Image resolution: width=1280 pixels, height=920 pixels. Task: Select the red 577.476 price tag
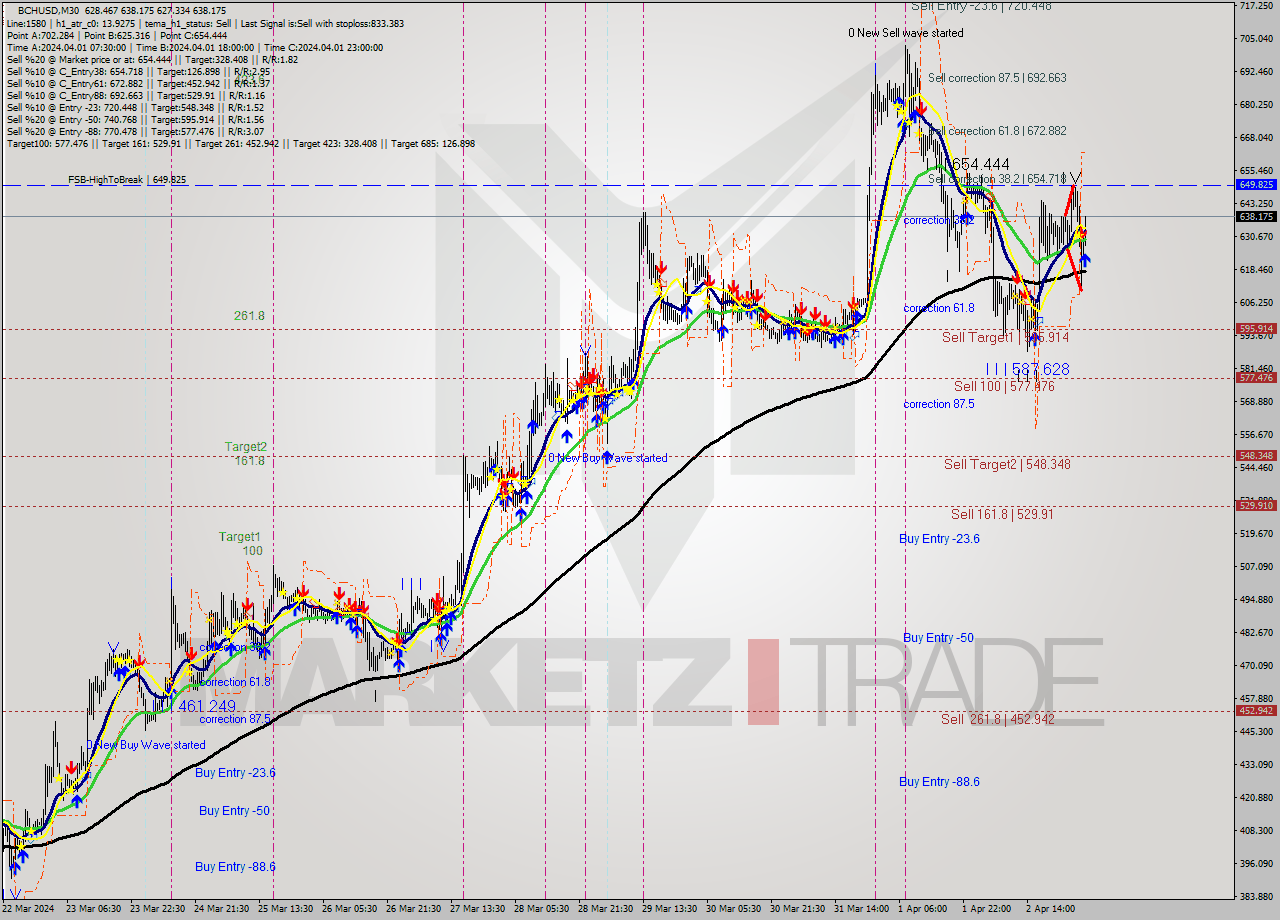1256,378
